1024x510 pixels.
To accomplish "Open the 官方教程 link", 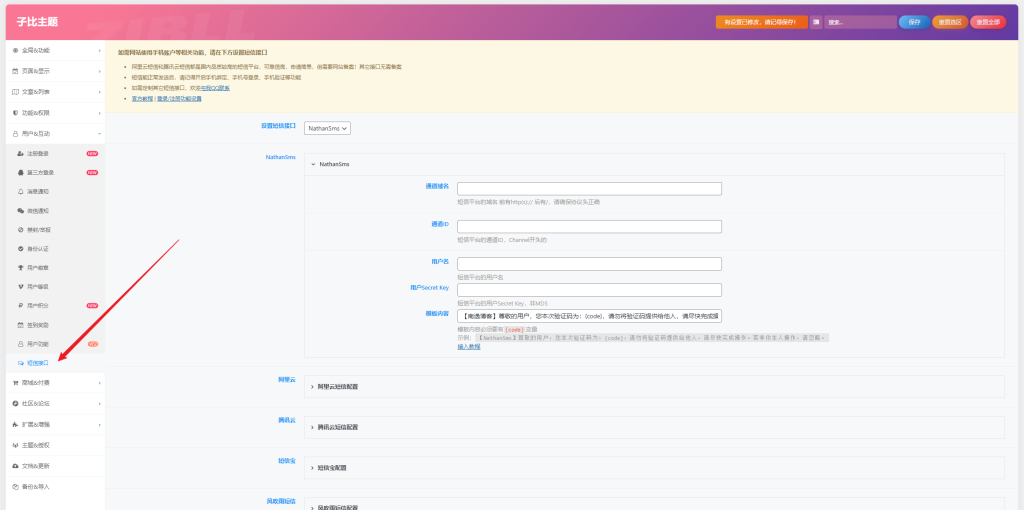I will [x=142, y=99].
